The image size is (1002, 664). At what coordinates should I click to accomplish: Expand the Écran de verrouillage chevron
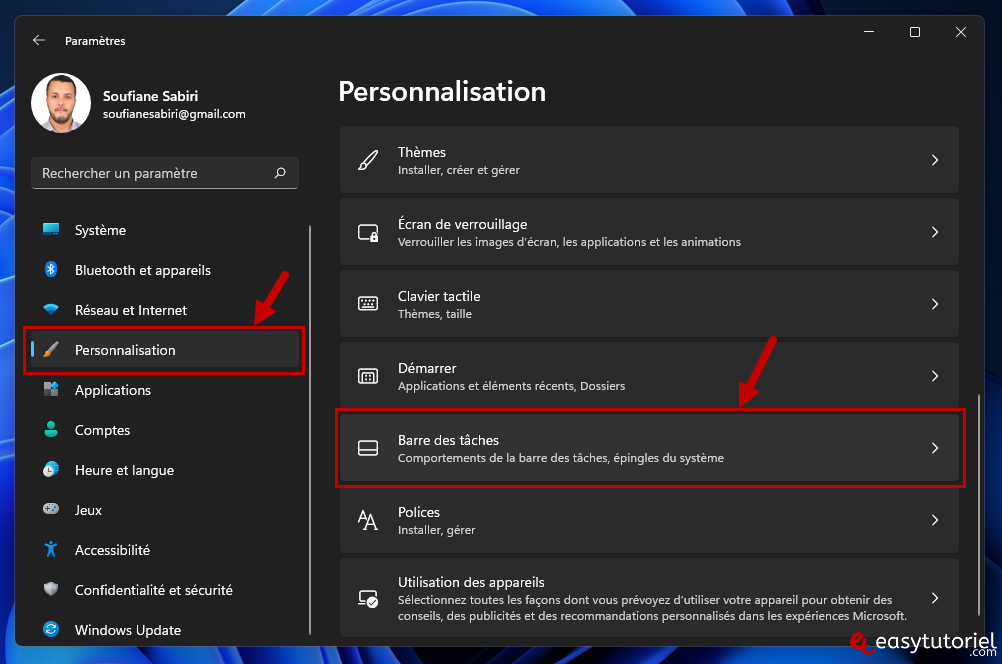935,232
